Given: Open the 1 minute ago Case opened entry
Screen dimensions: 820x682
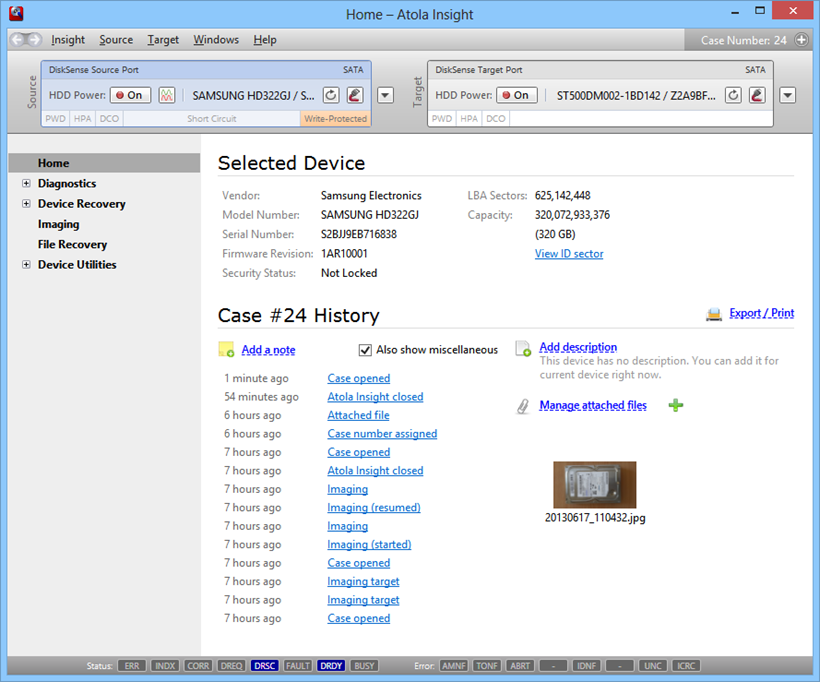Looking at the screenshot, I should tap(359, 378).
